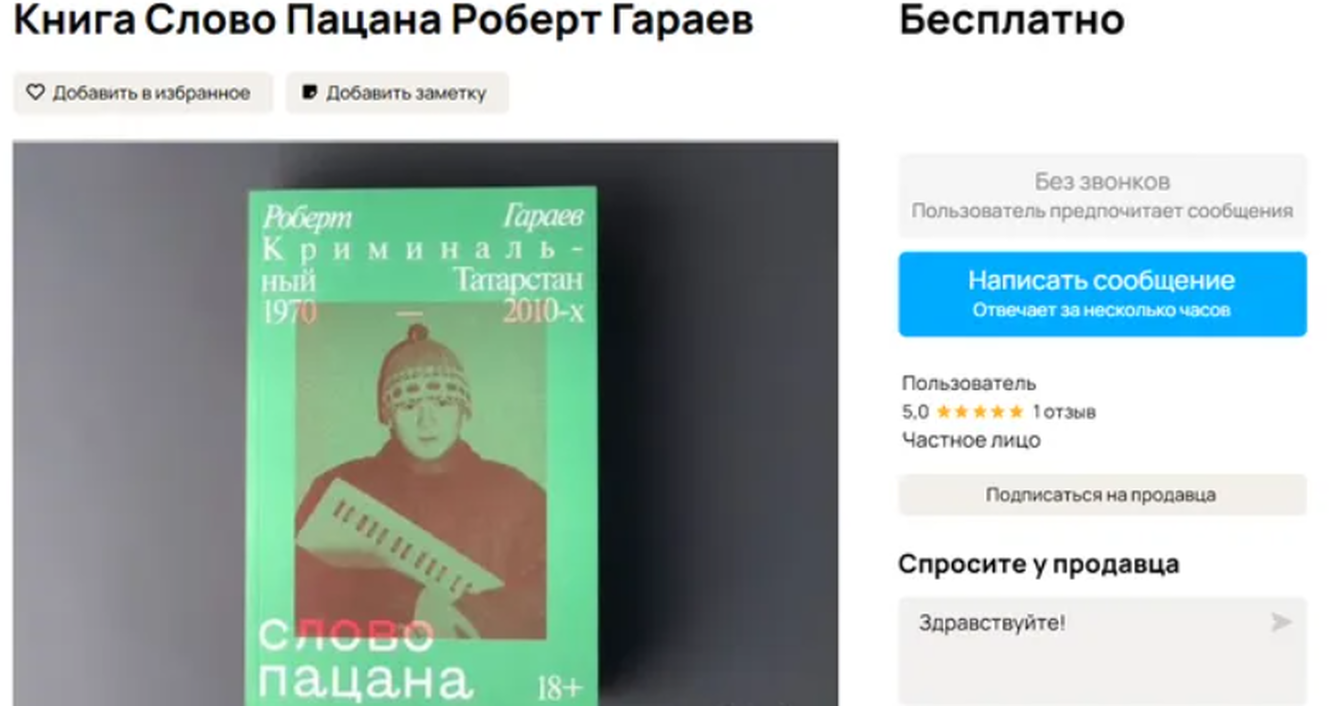Click the '18+' mark on cover

[560, 688]
